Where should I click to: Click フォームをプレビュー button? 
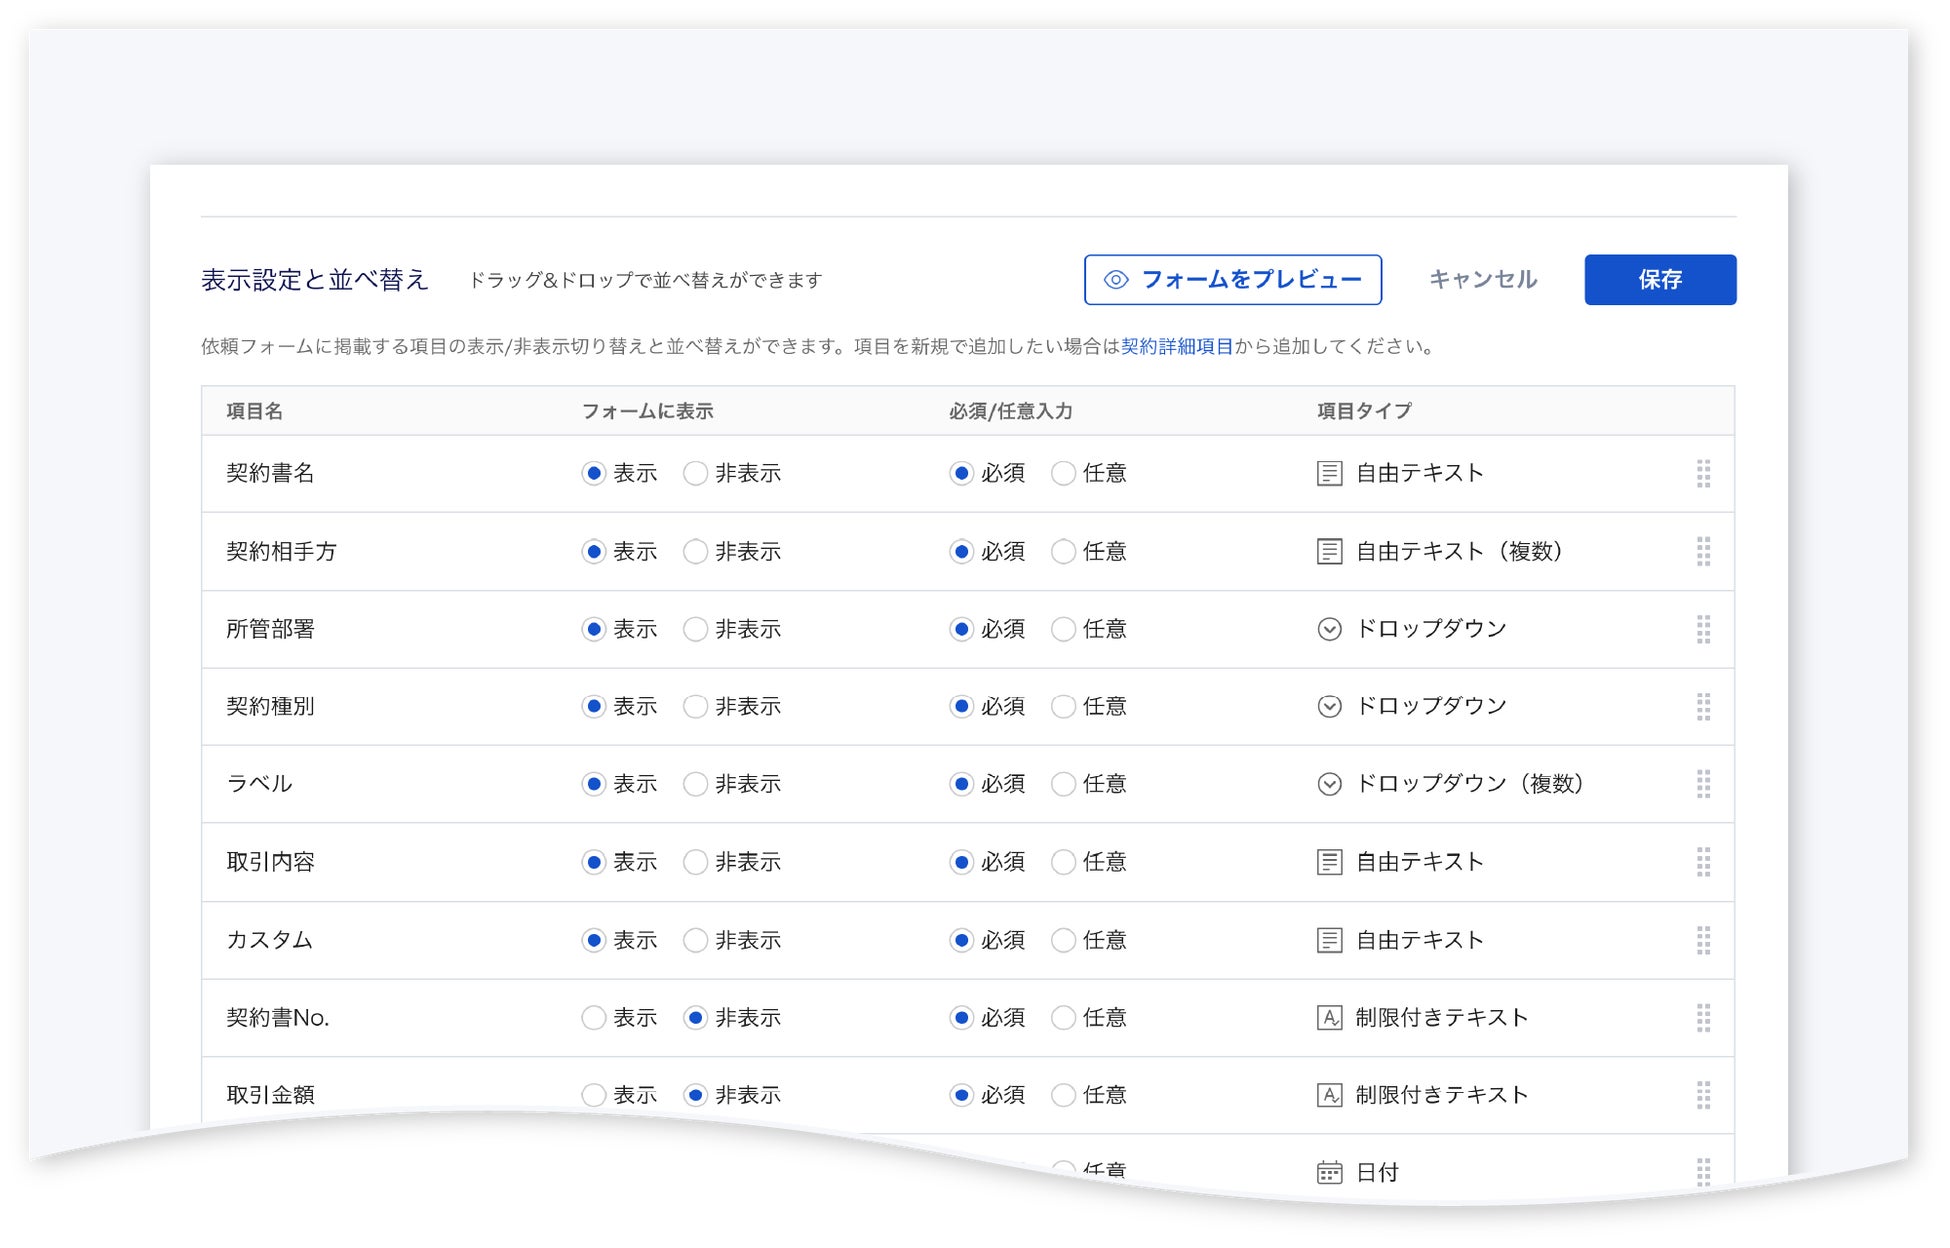1232,280
